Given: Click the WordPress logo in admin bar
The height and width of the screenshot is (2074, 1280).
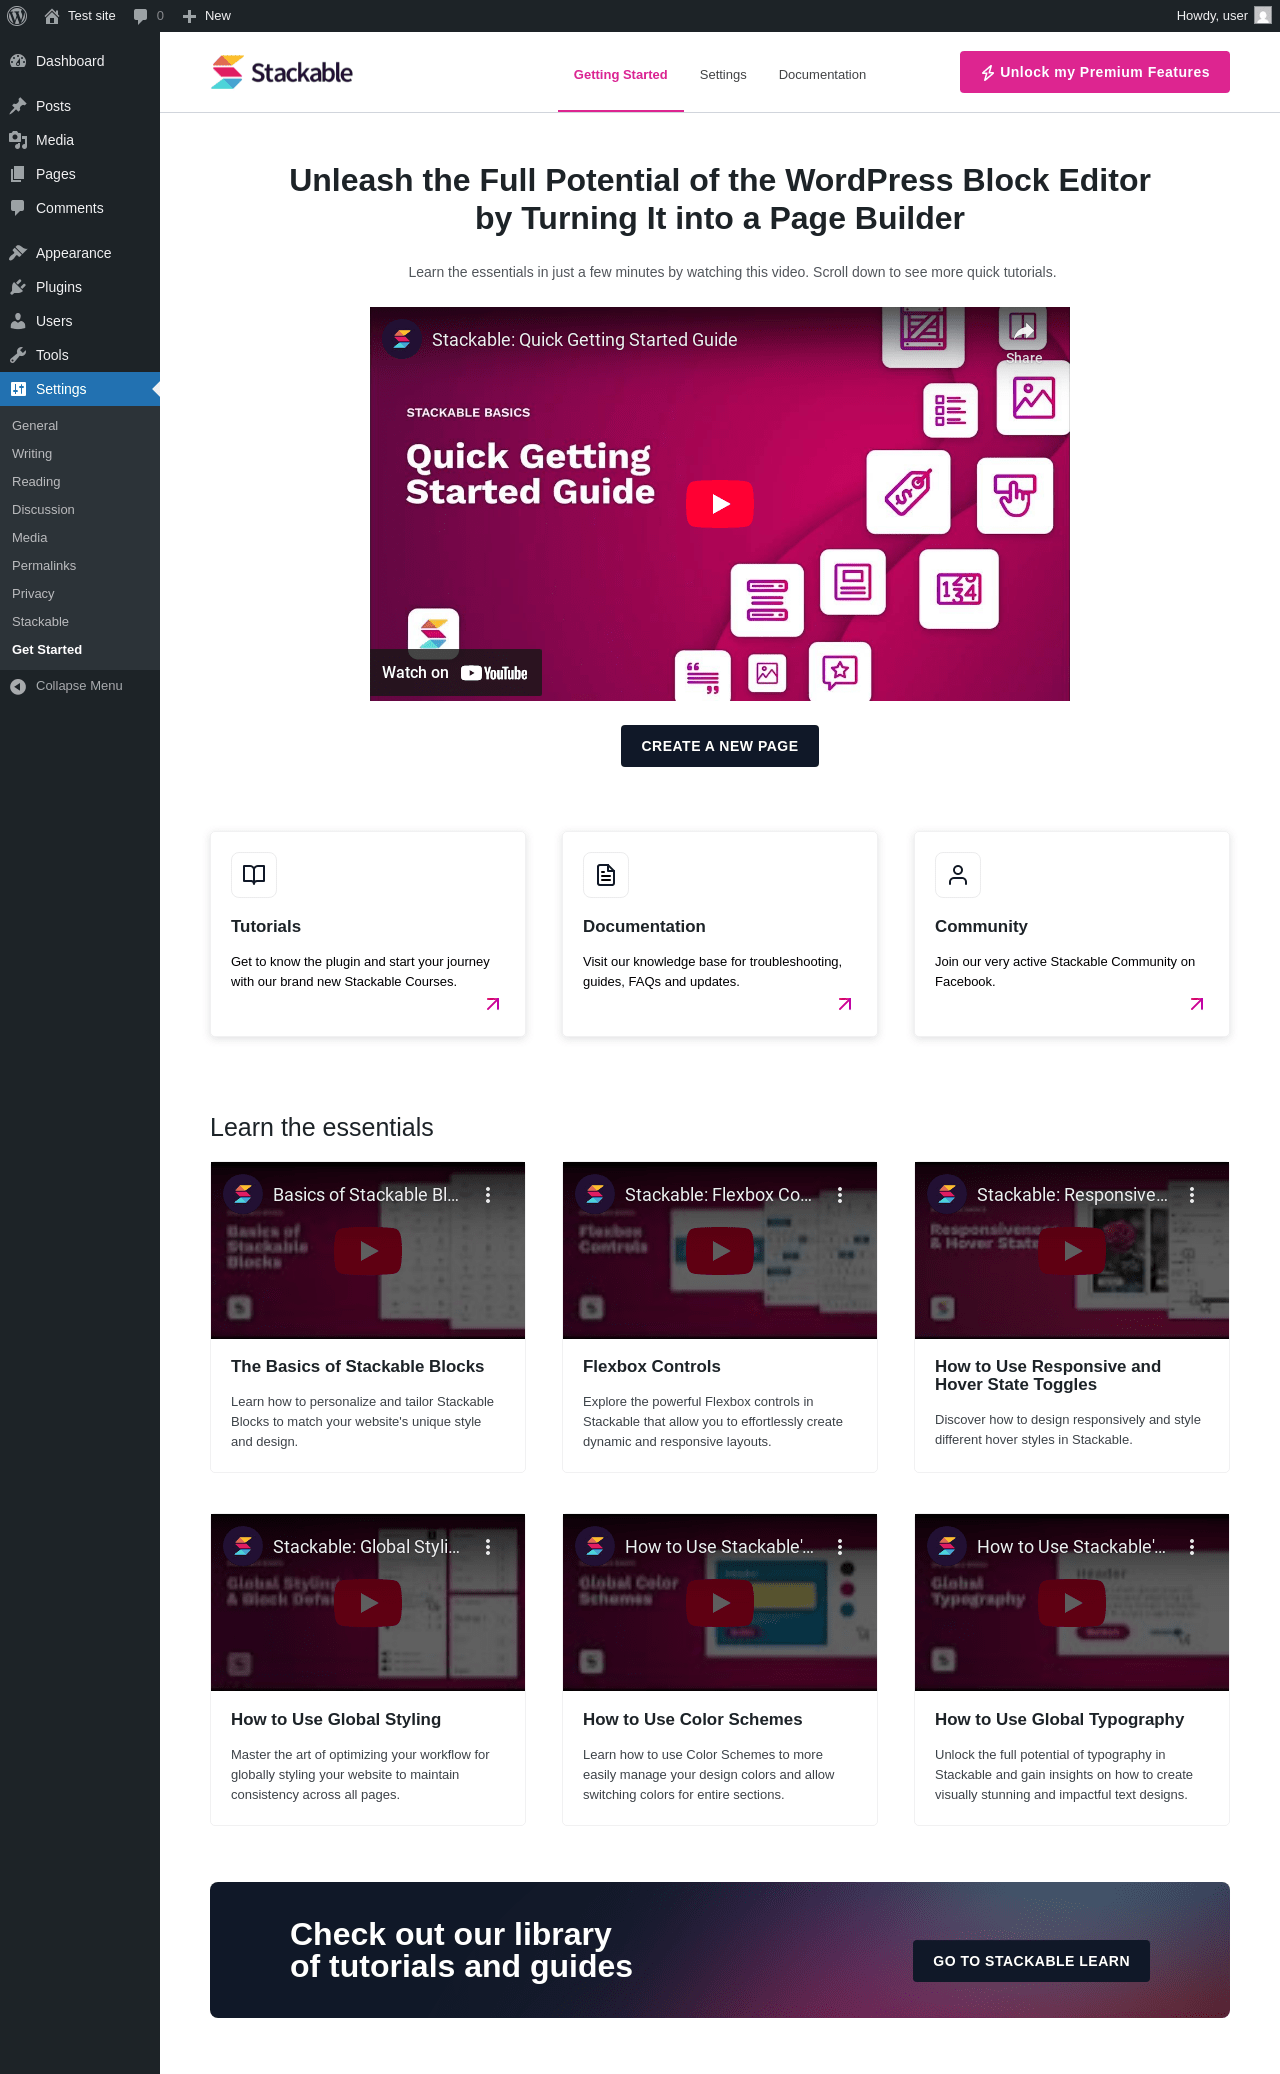Looking at the screenshot, I should pos(17,16).
